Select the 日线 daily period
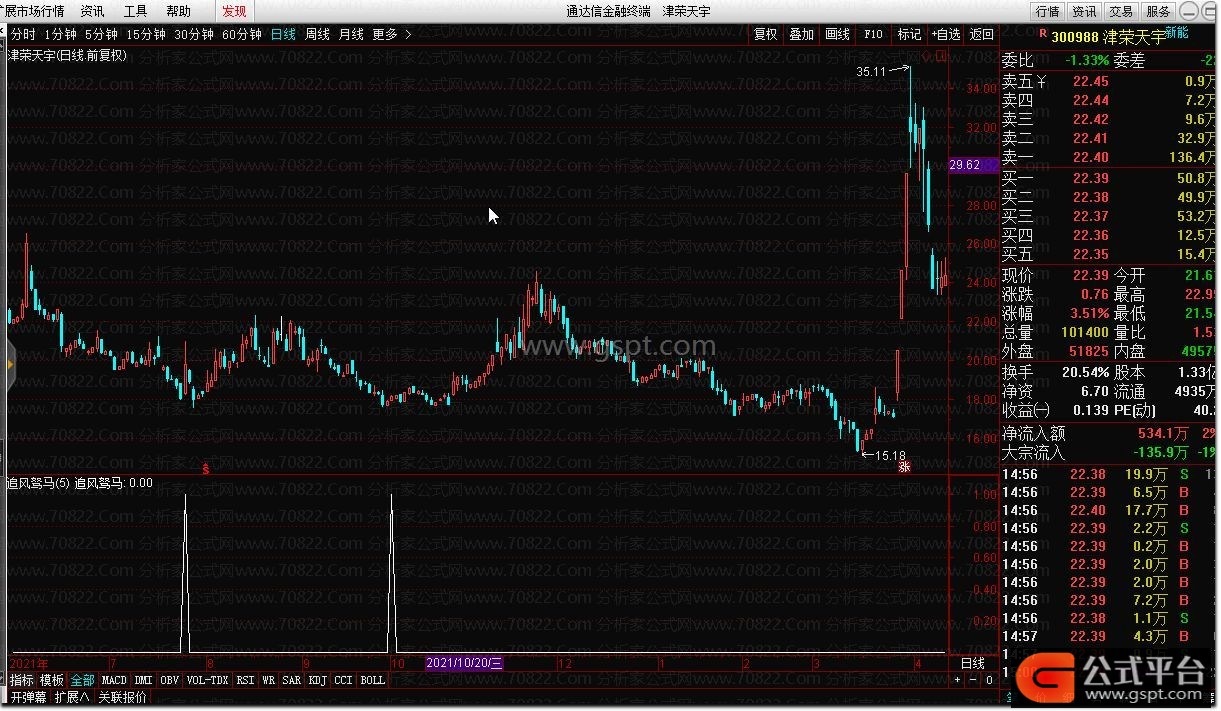 click(284, 34)
